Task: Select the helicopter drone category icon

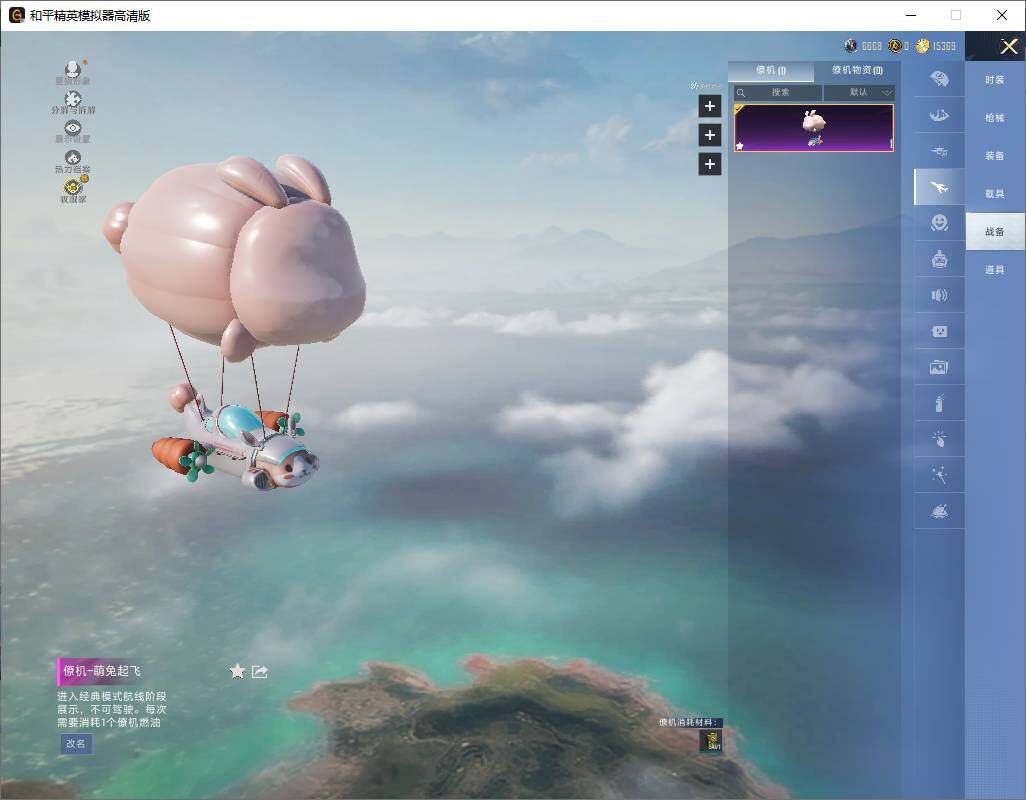Action: 939,151
